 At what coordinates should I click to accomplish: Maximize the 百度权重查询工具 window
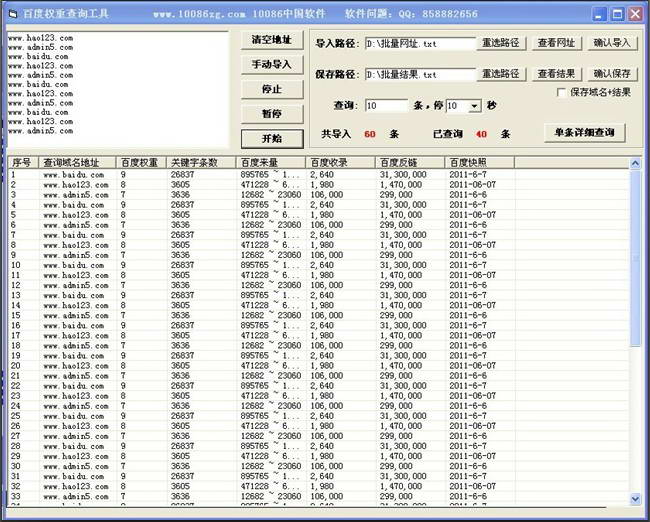617,15
